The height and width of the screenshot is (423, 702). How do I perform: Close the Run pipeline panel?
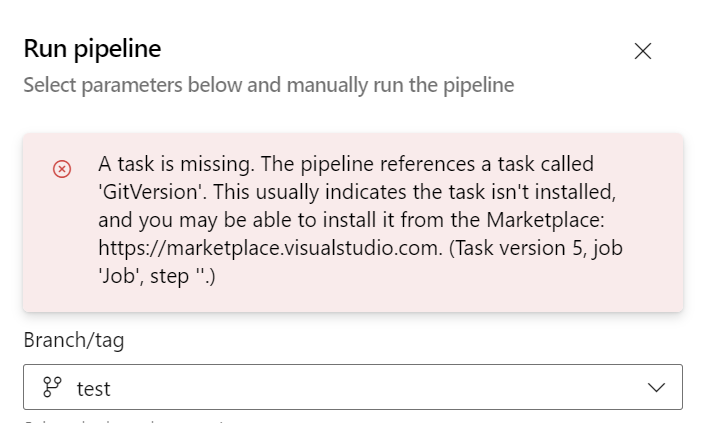(643, 51)
